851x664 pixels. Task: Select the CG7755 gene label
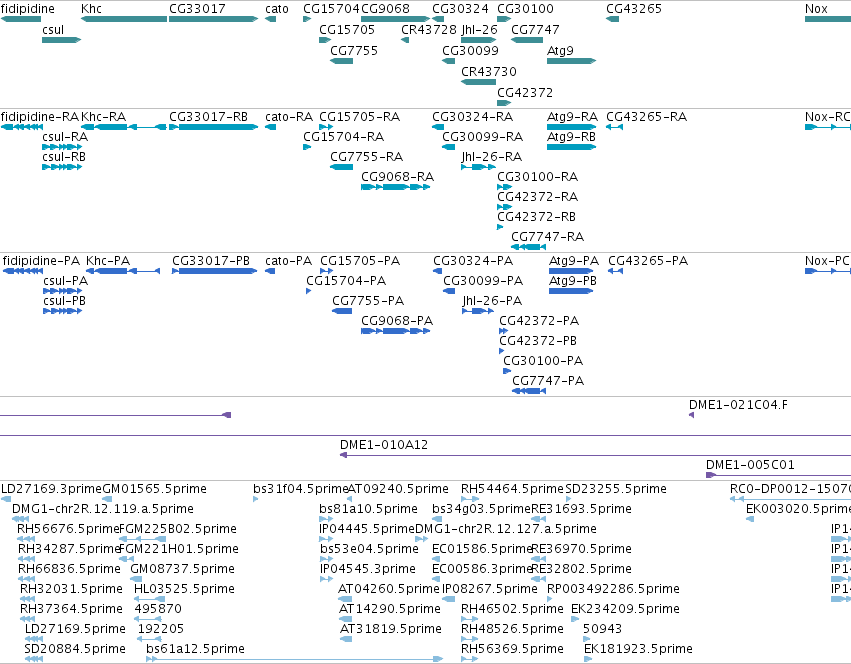click(x=354, y=51)
